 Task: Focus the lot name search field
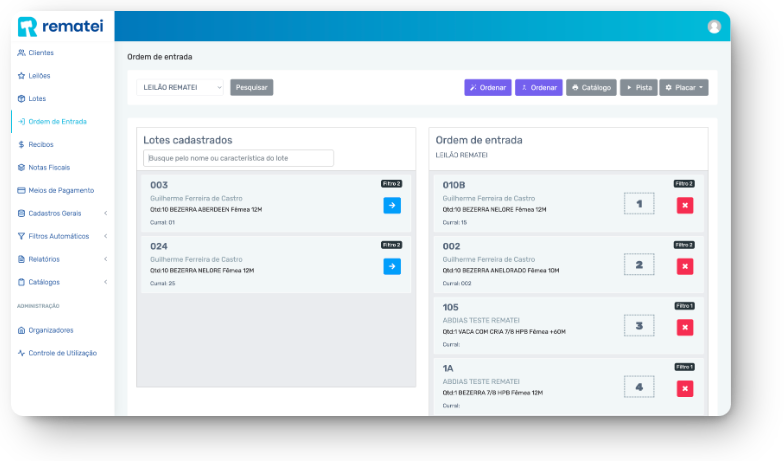point(238,158)
